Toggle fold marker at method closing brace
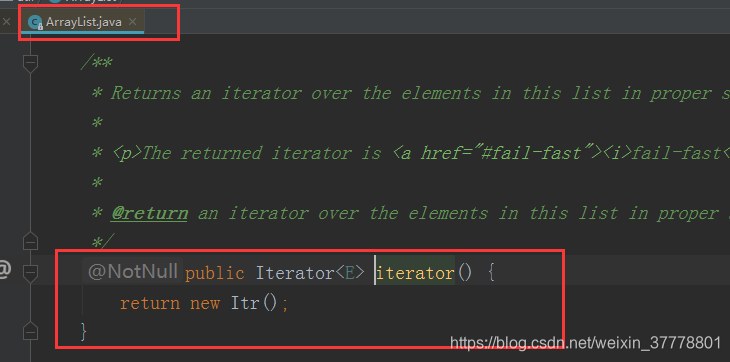Image resolution: width=730 pixels, height=362 pixels. 30,330
